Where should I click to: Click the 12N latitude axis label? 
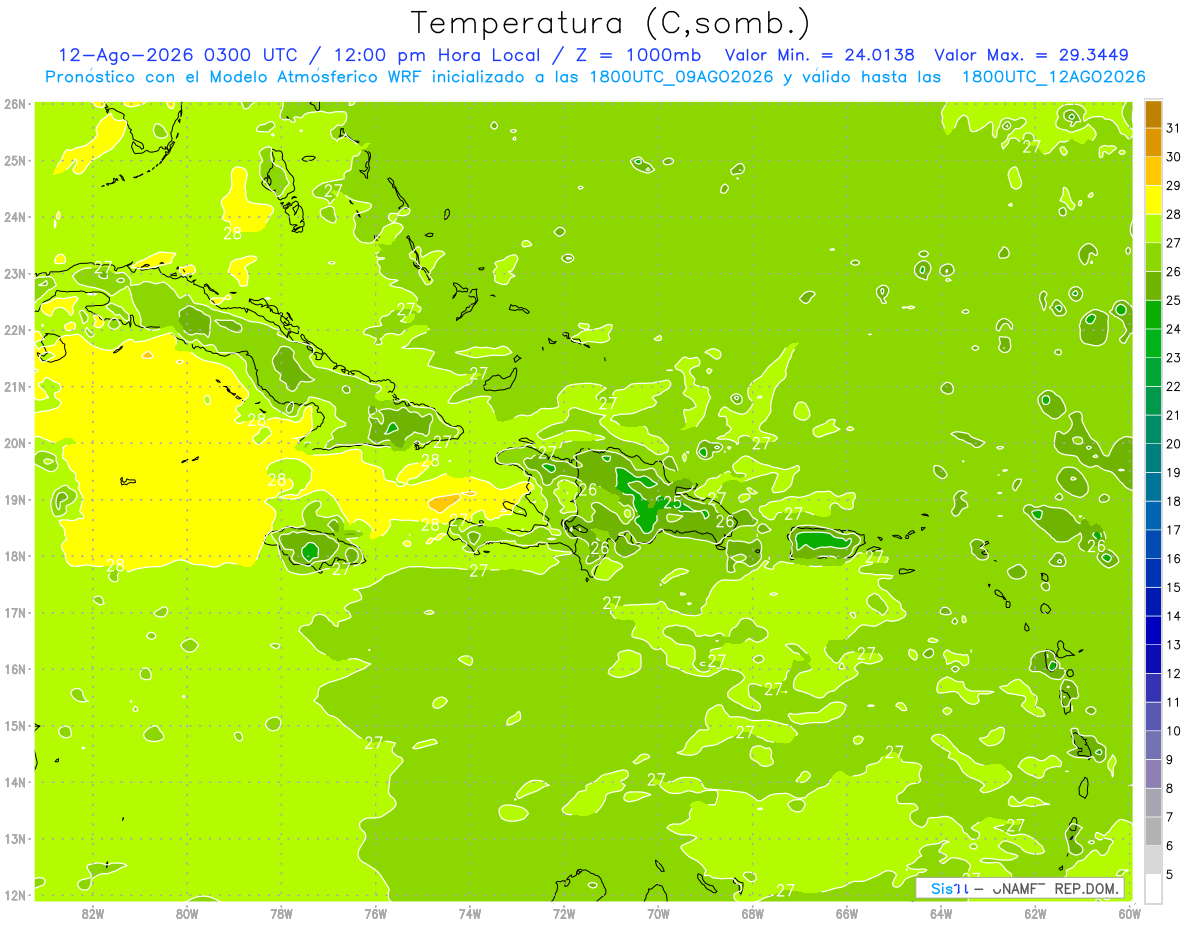pyautogui.click(x=15, y=895)
